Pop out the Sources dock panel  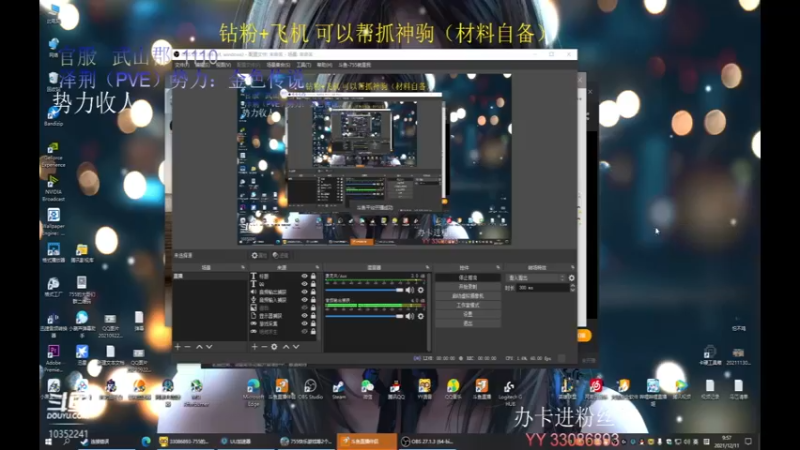click(x=317, y=267)
